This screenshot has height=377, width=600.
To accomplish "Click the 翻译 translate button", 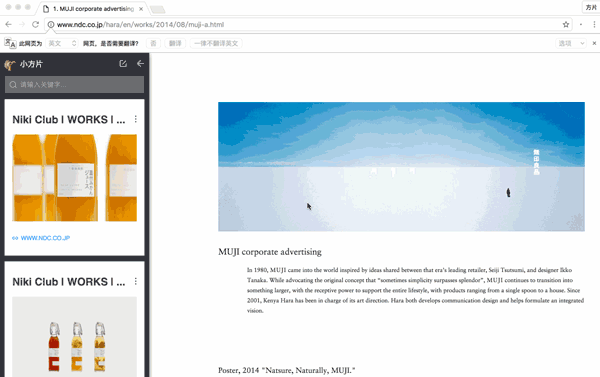I will [x=175, y=43].
